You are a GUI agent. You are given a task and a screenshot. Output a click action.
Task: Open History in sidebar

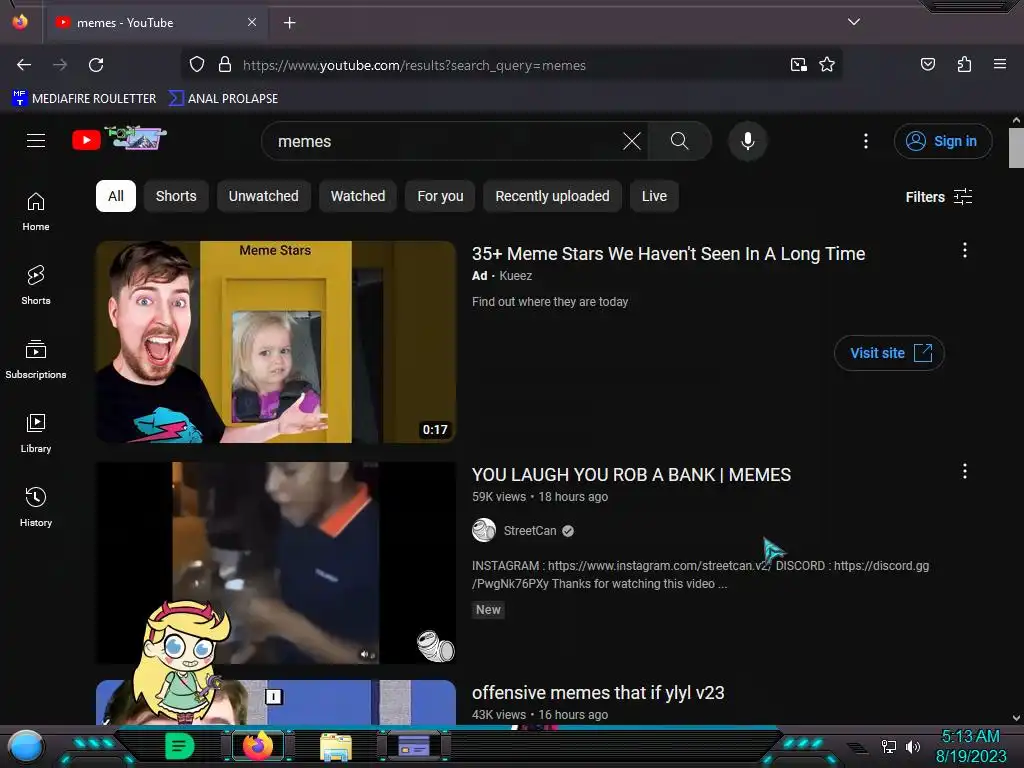coord(36,507)
